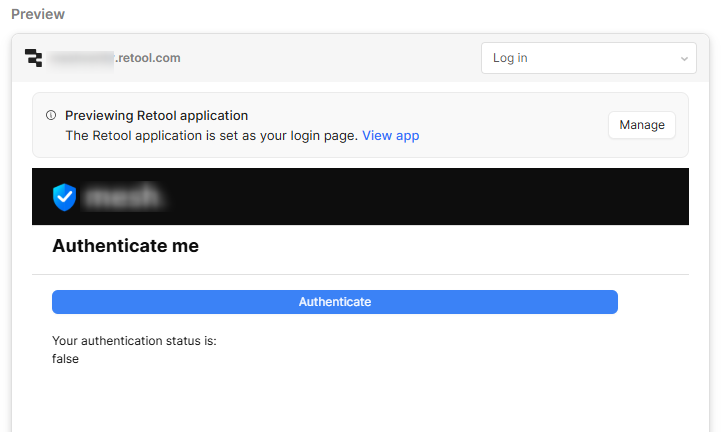This screenshot has height=432, width=725.
Task: Open the Log in page selector
Action: 589,58
